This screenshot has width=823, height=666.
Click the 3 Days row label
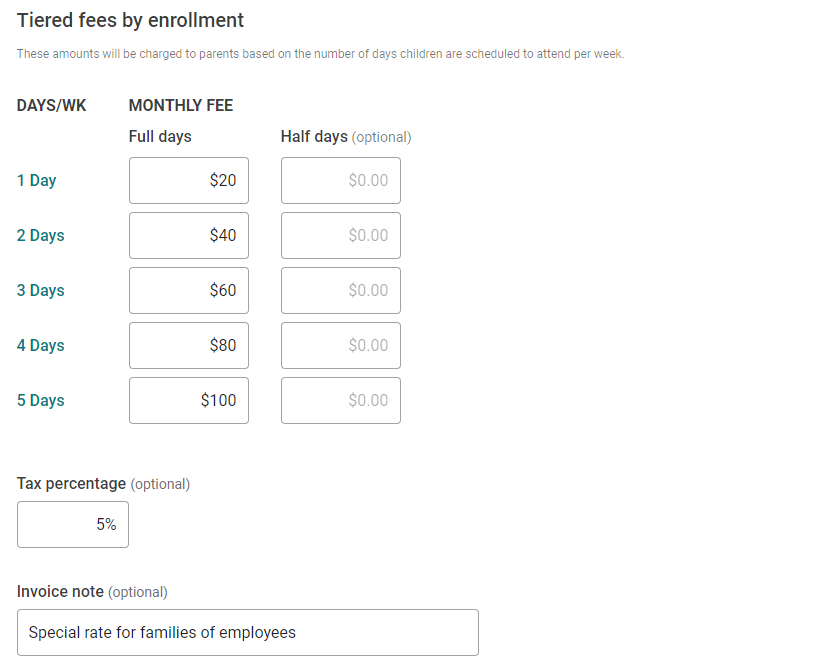pos(40,290)
